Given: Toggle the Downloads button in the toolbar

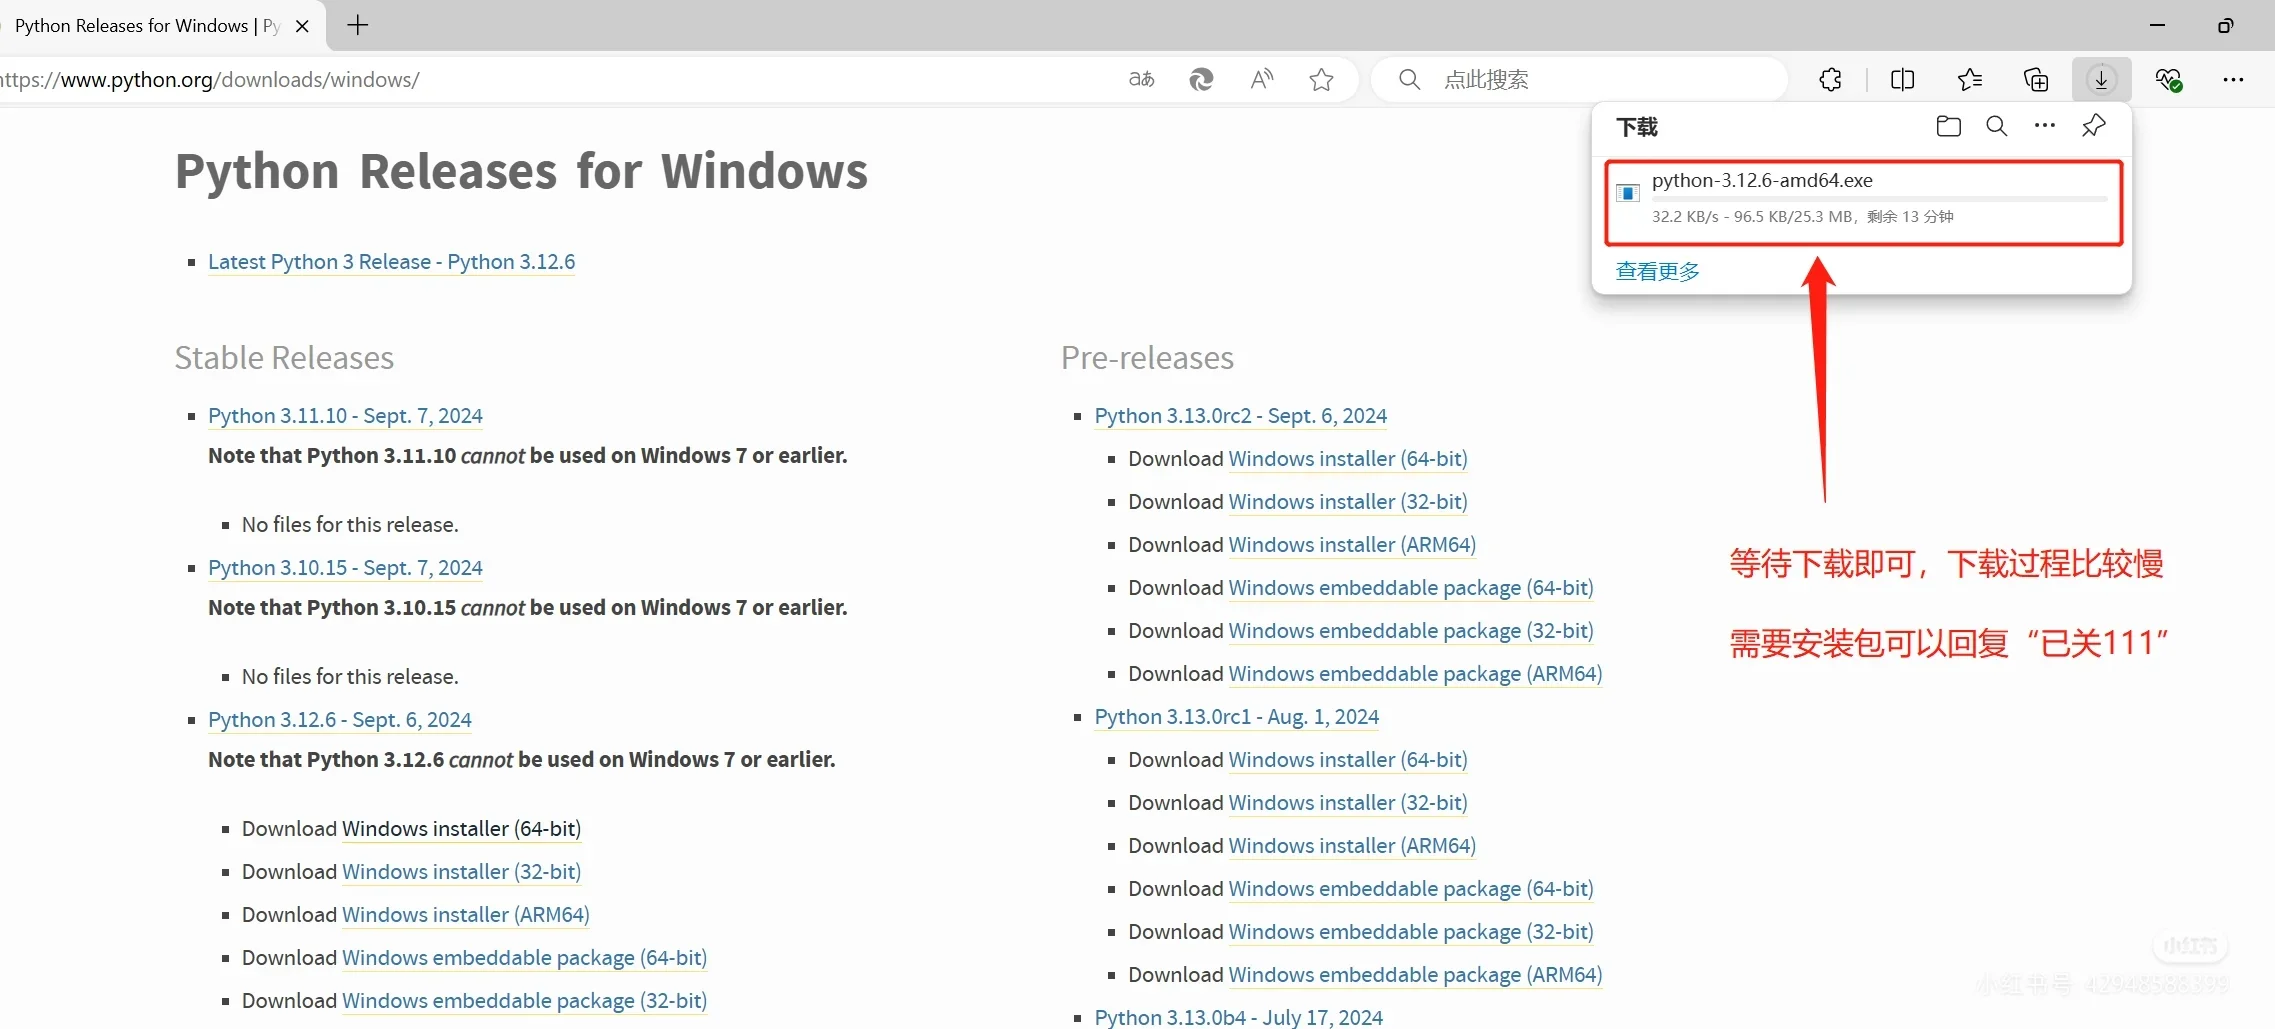Looking at the screenshot, I should coord(2101,79).
